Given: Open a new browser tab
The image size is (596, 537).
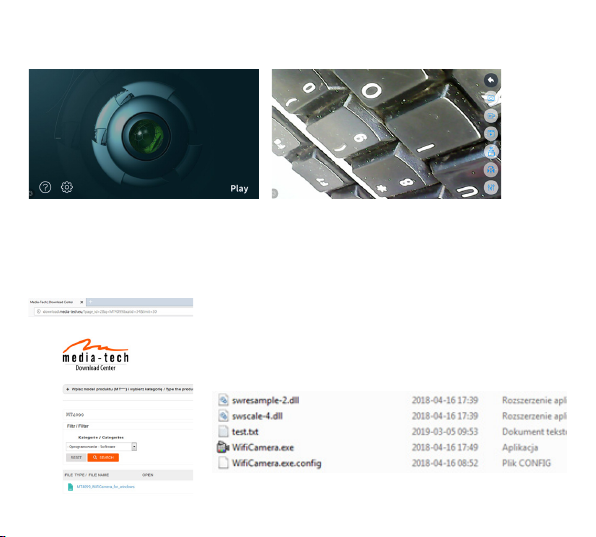Looking at the screenshot, I should pos(90,302).
